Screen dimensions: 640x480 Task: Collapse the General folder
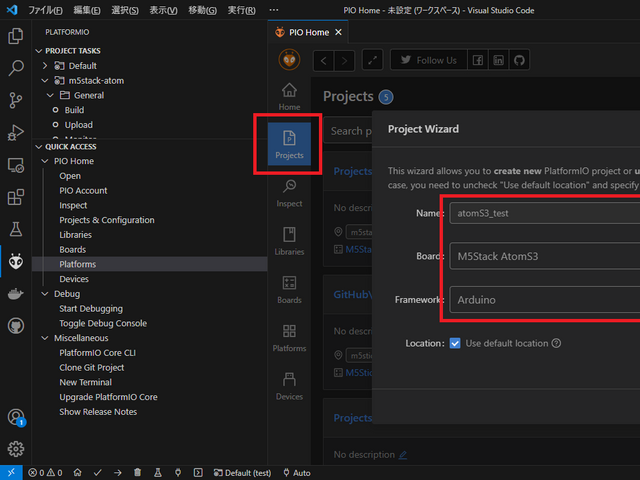click(x=50, y=96)
